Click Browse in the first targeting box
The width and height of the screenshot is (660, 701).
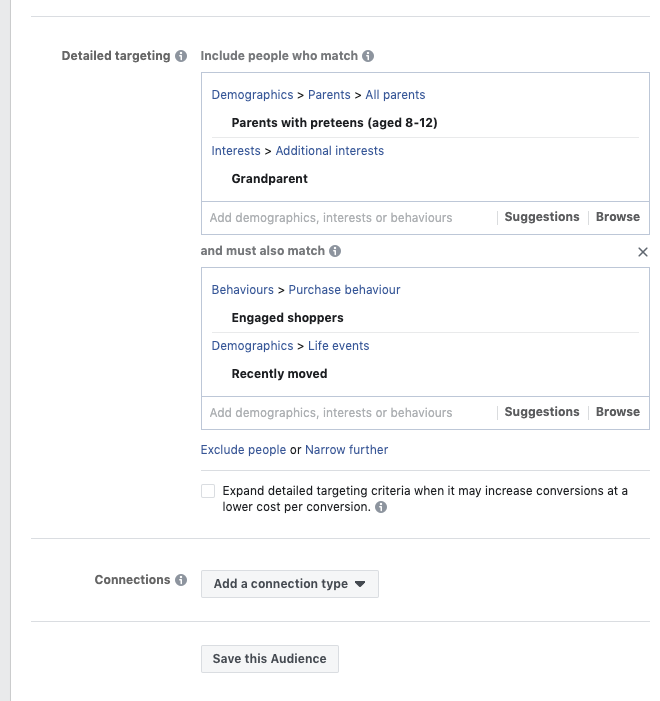[618, 217]
